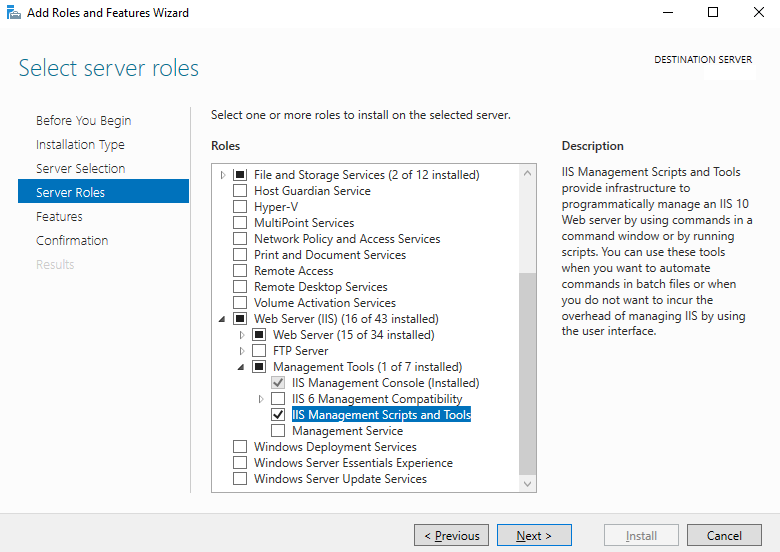This screenshot has height=552, width=780.
Task: Click the Previous button
Action: click(451, 535)
